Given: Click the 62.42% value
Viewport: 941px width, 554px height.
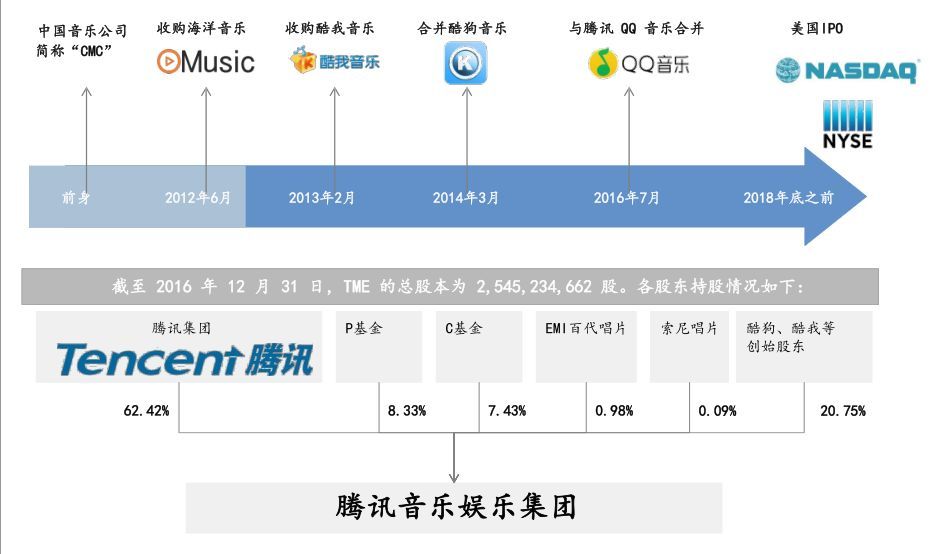Looking at the screenshot, I should [146, 411].
